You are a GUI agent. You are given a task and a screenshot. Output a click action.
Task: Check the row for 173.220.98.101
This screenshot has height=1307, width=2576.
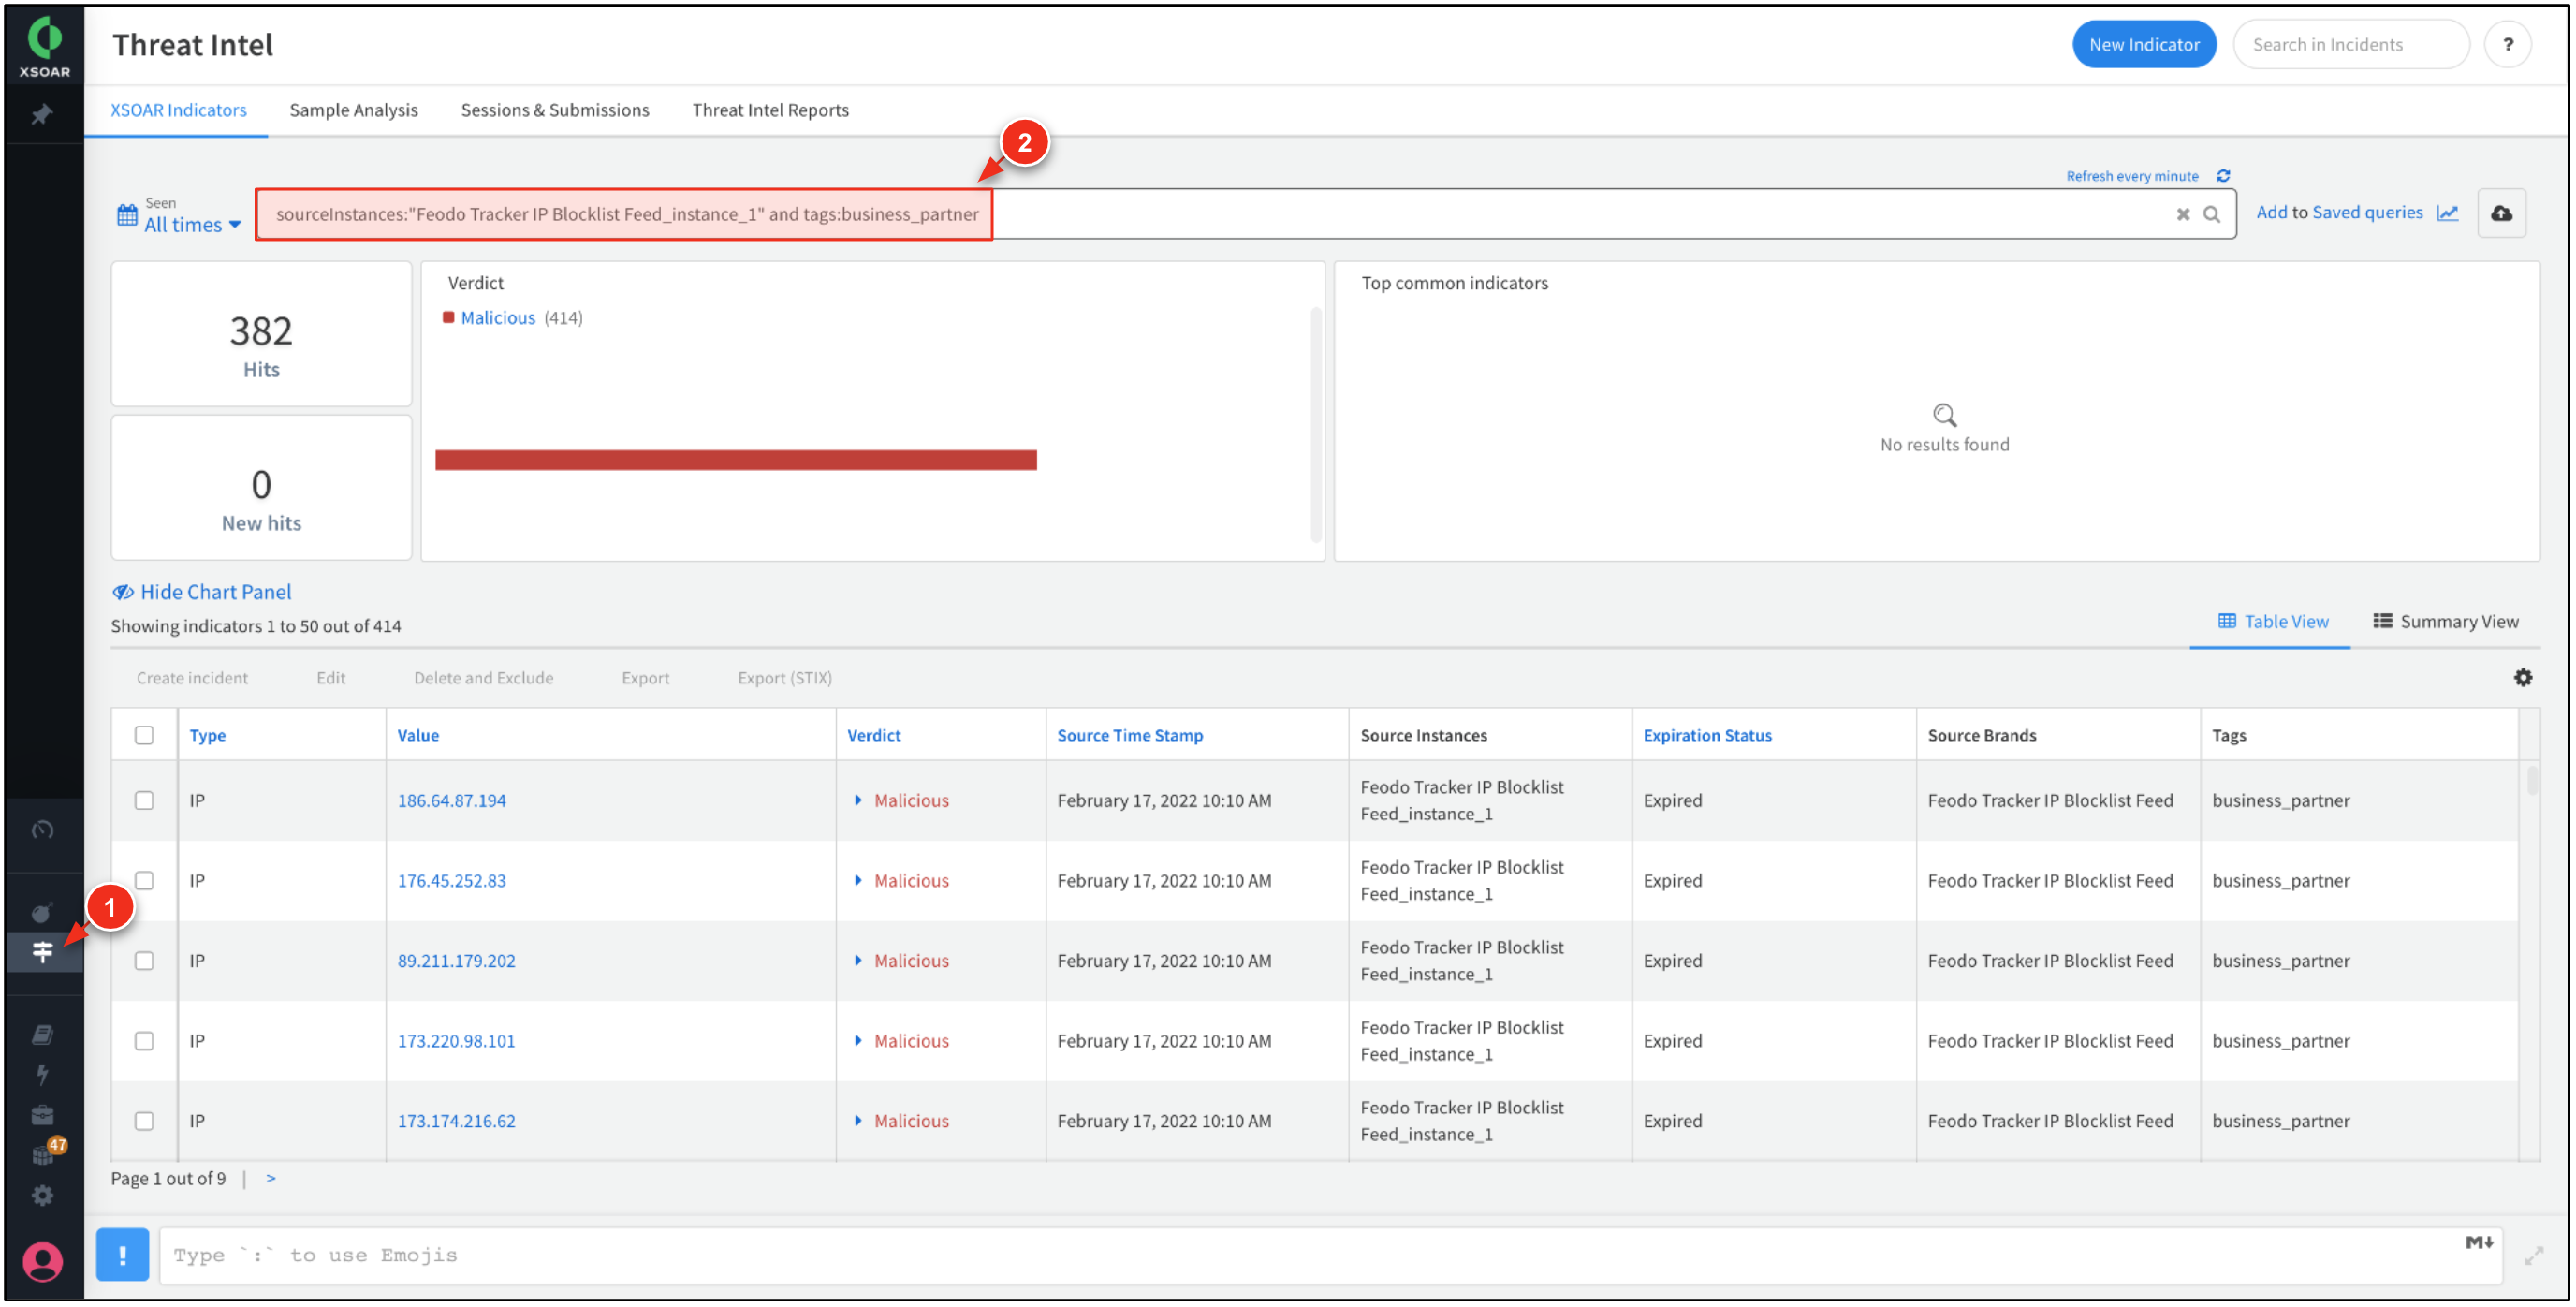click(144, 1041)
